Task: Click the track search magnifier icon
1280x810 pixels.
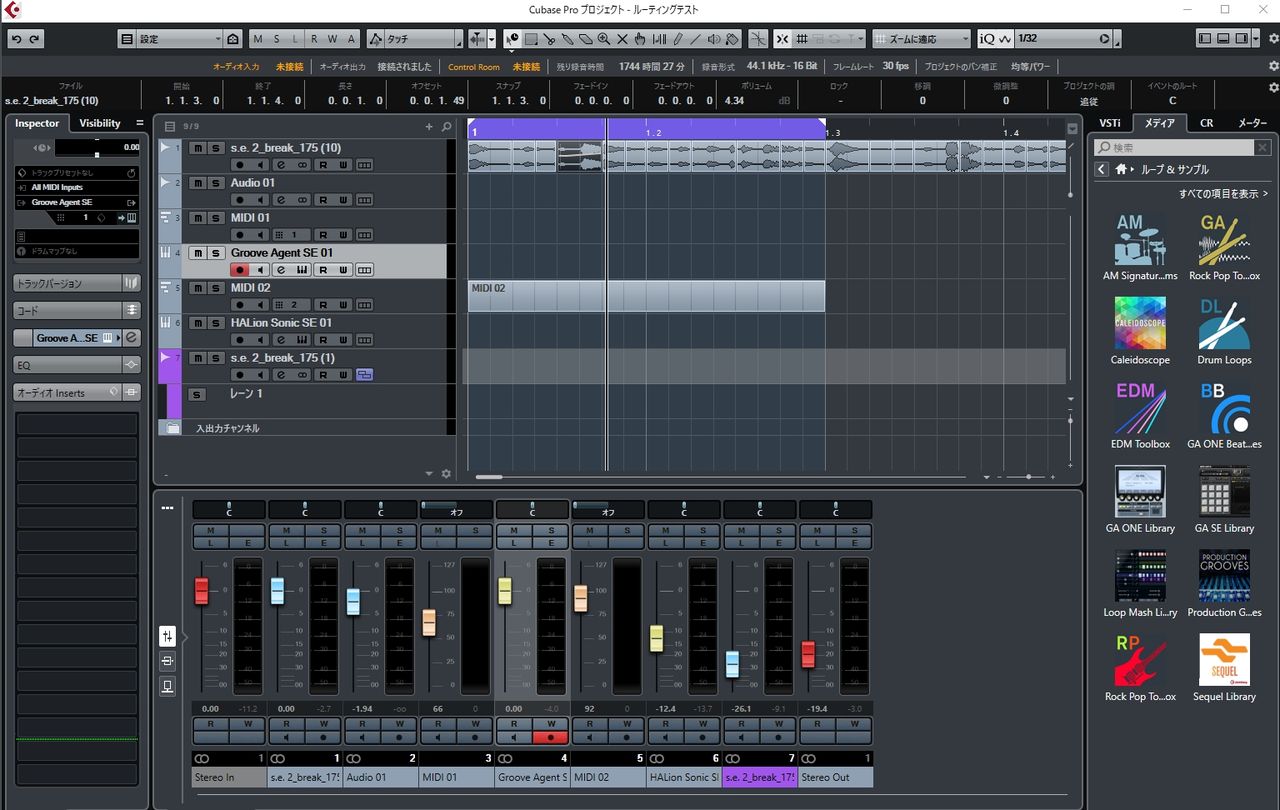Action: point(446,127)
